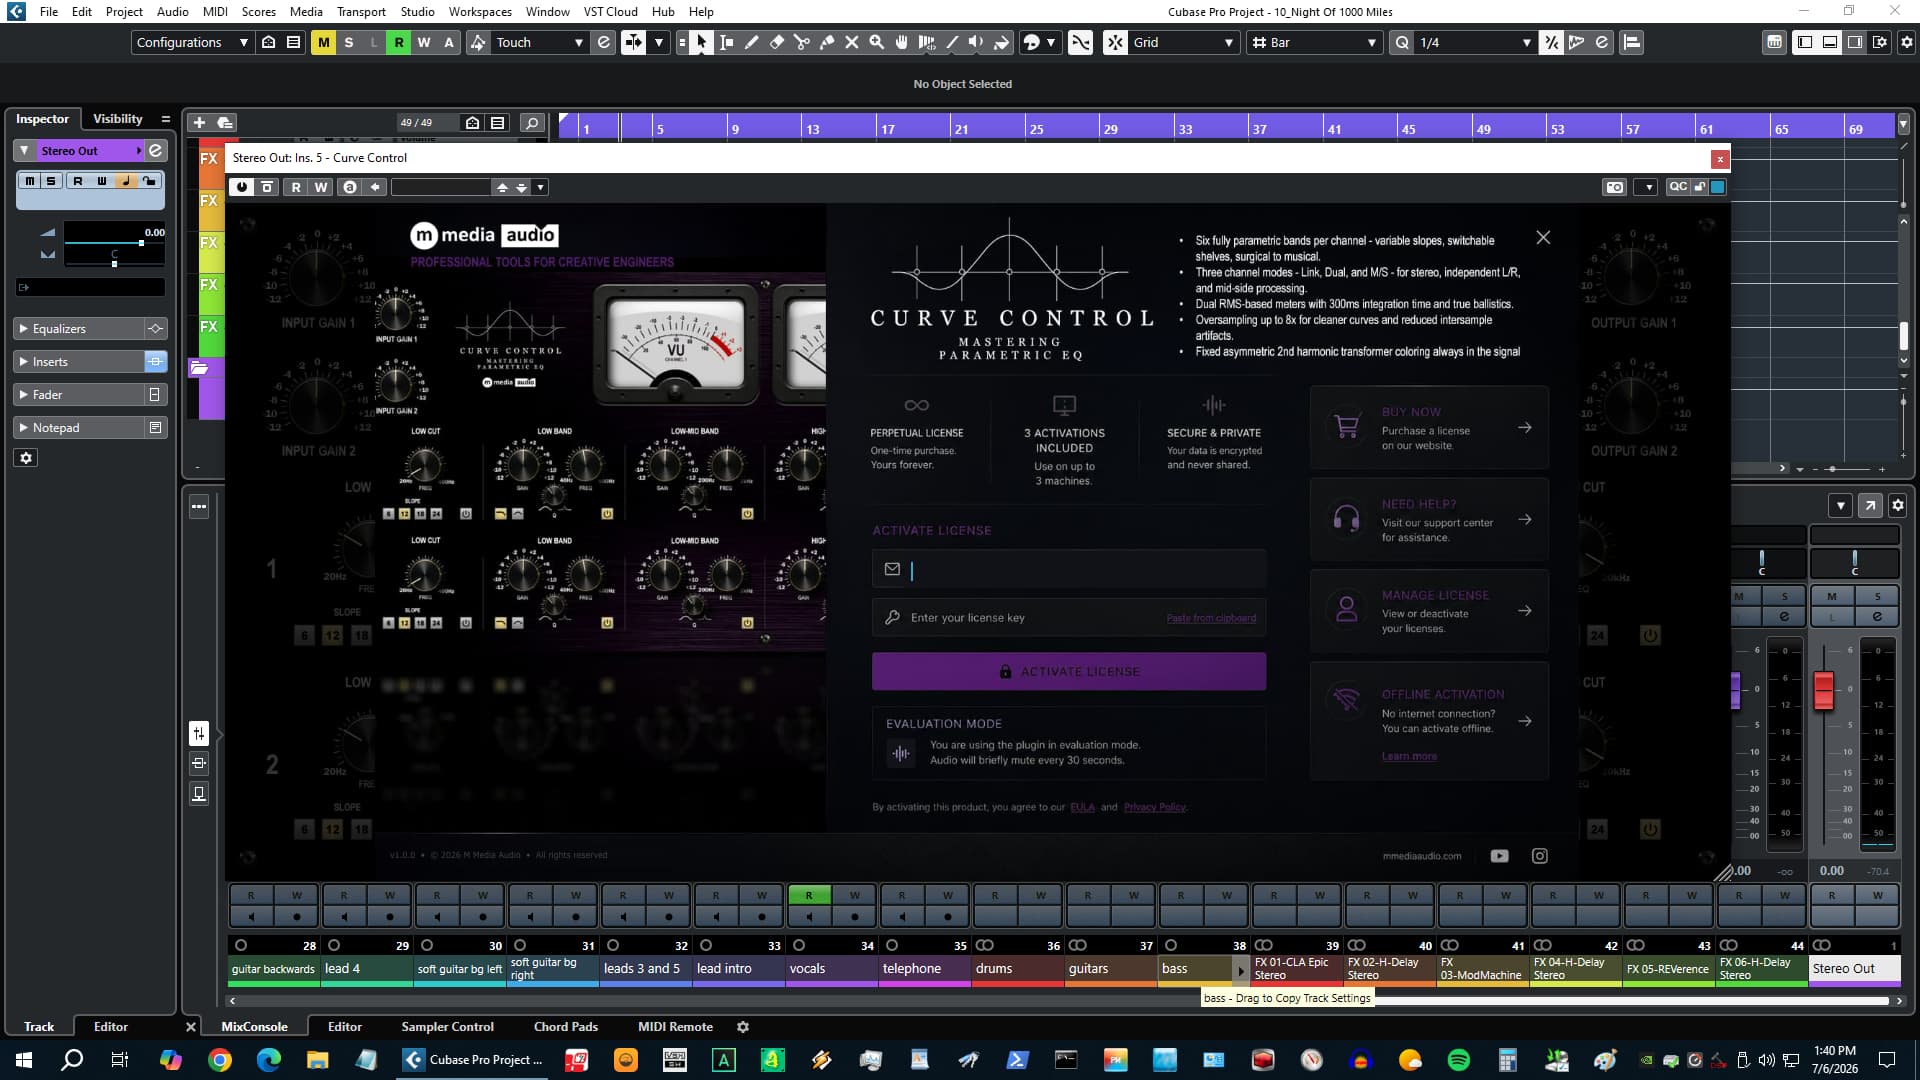
Task: Open the Transport menu
Action: (361, 11)
